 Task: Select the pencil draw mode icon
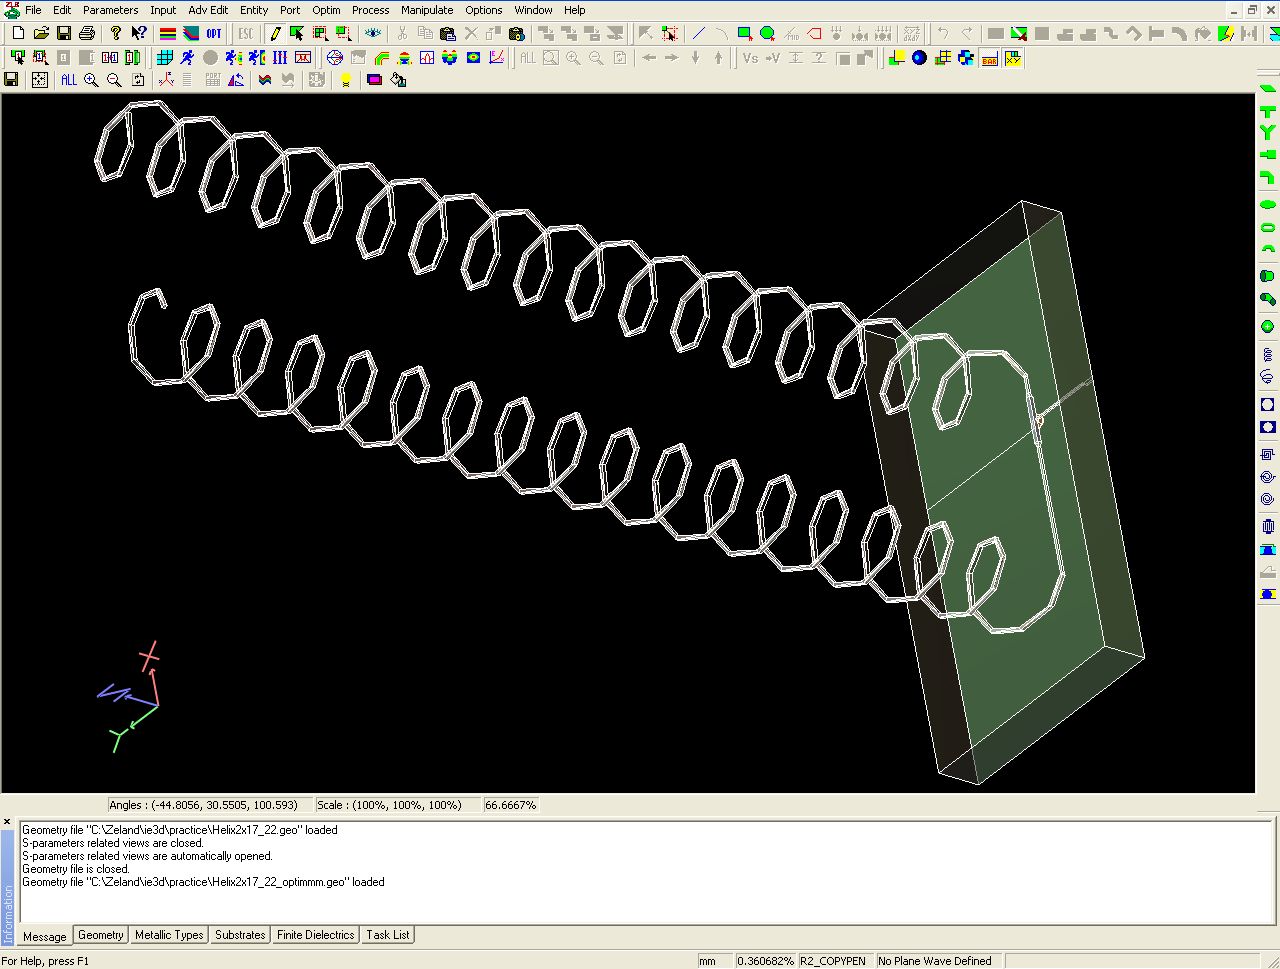point(274,34)
